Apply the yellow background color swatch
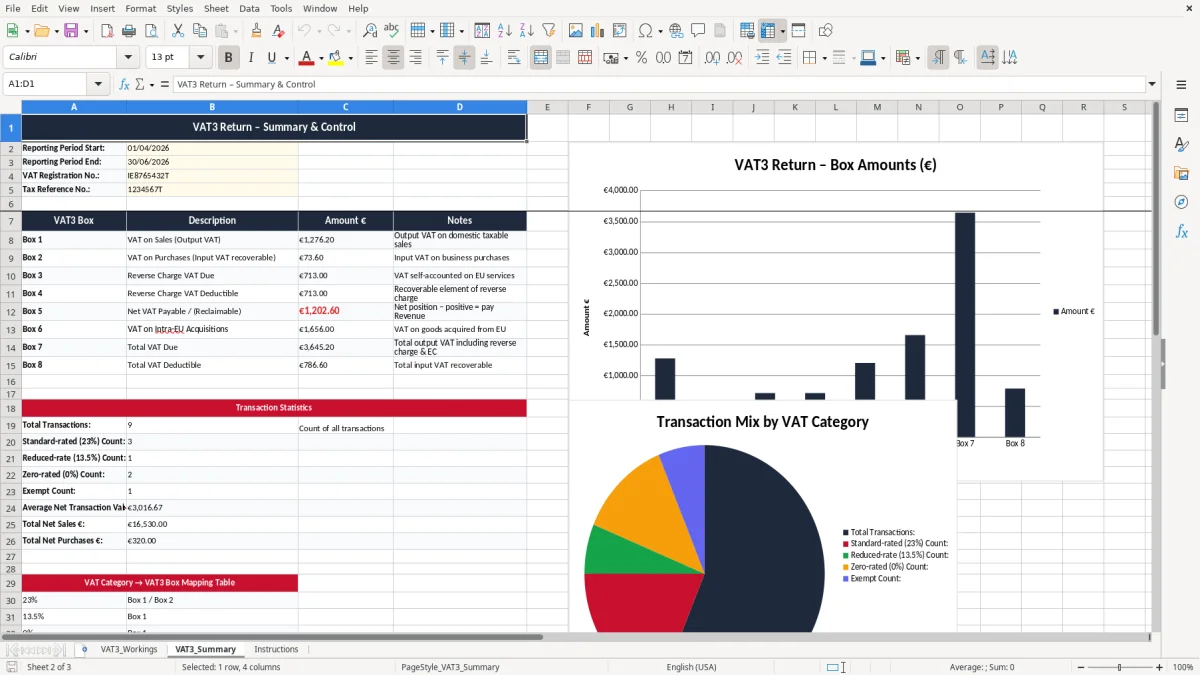1200x675 pixels. pos(336,58)
